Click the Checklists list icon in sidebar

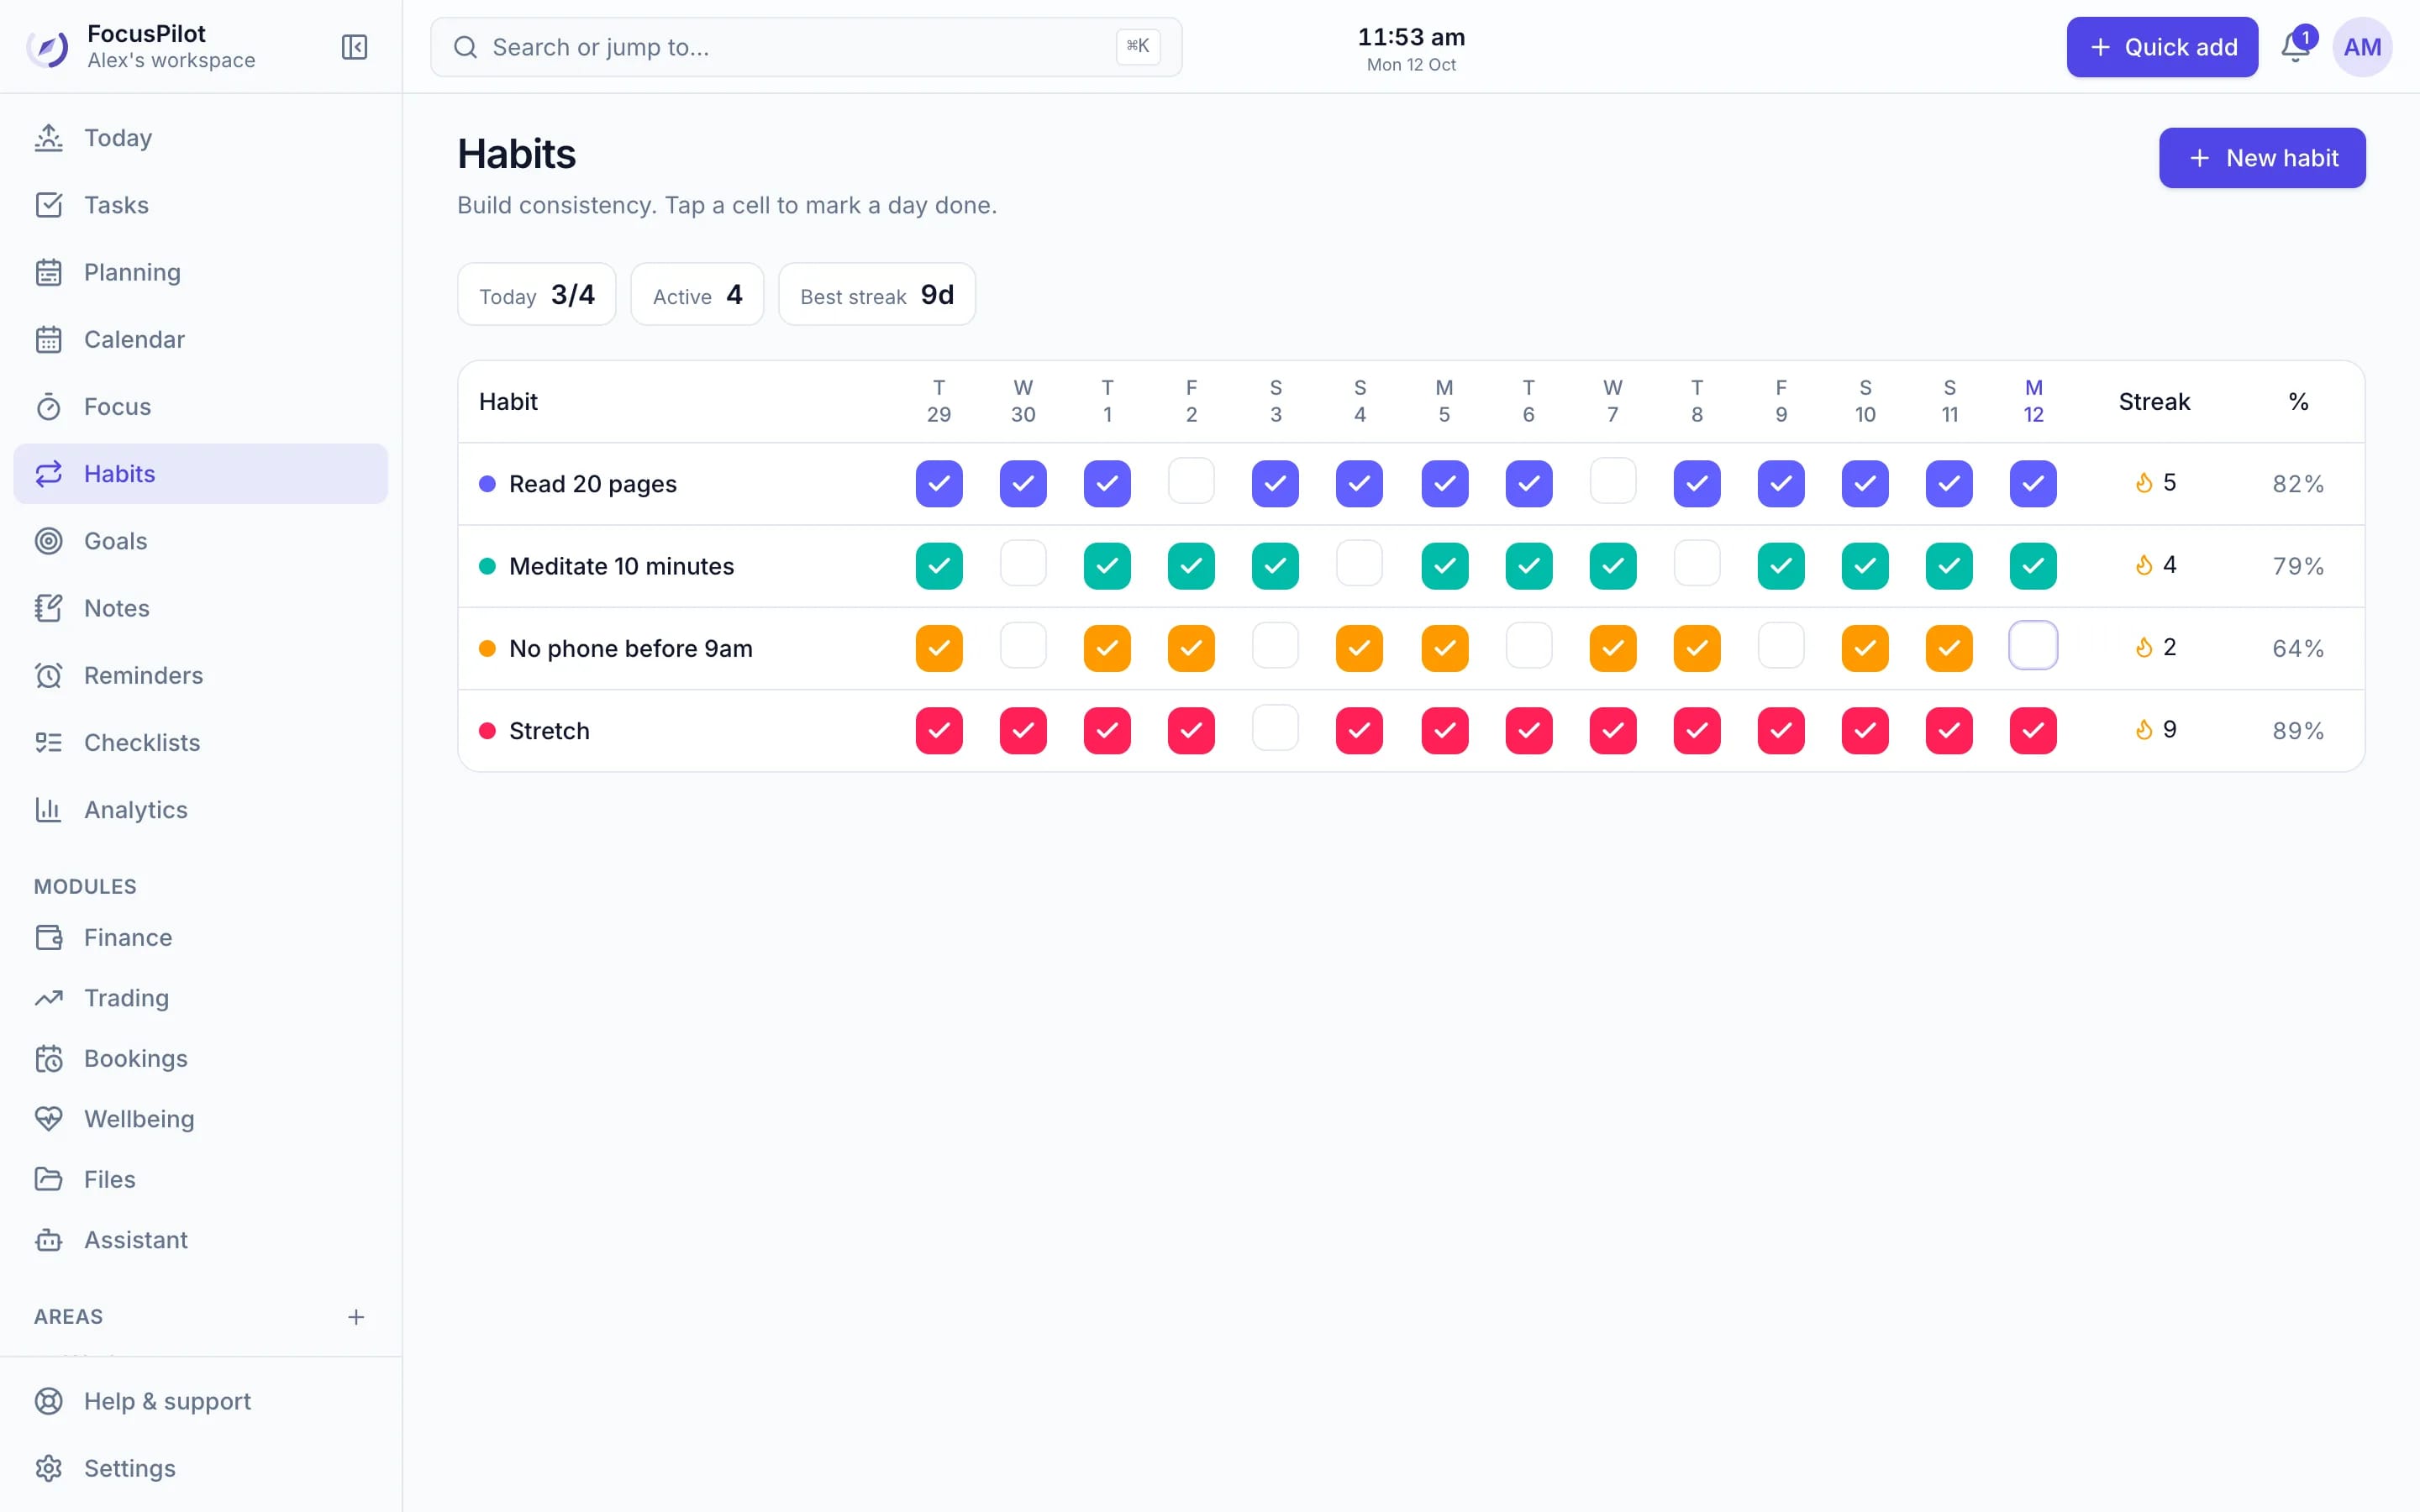click(48, 743)
